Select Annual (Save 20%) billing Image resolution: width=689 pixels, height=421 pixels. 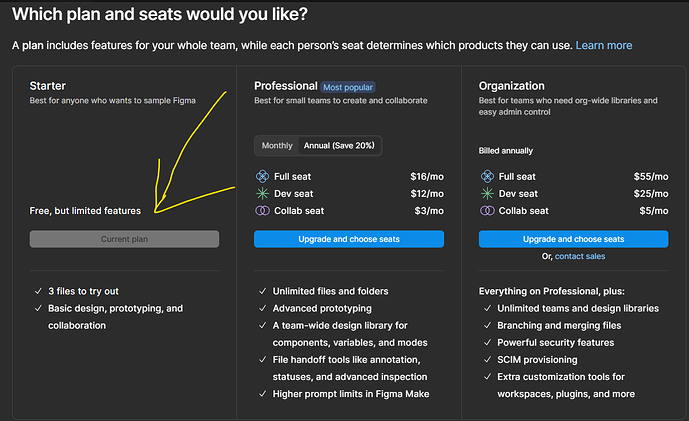(339, 145)
